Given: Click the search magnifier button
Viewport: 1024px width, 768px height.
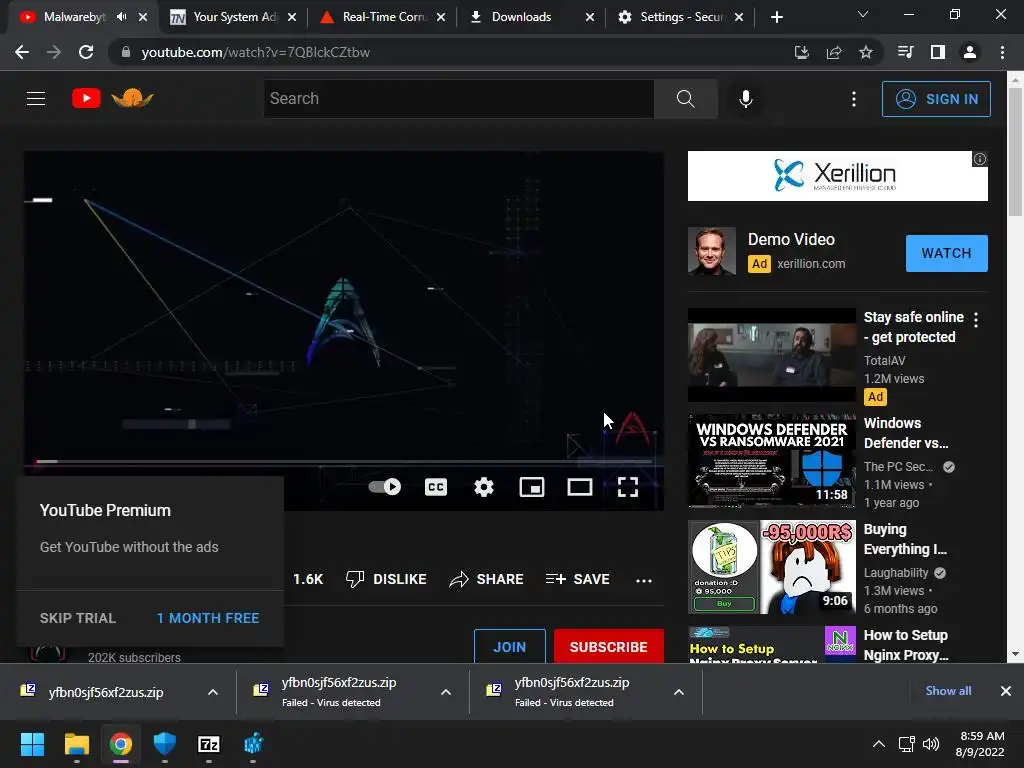Looking at the screenshot, I should 686,99.
